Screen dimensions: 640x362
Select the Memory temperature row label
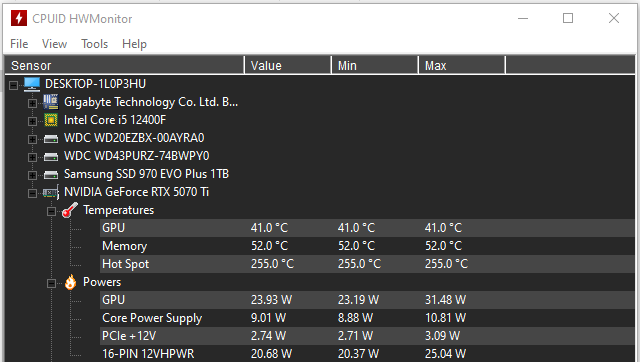(124, 246)
